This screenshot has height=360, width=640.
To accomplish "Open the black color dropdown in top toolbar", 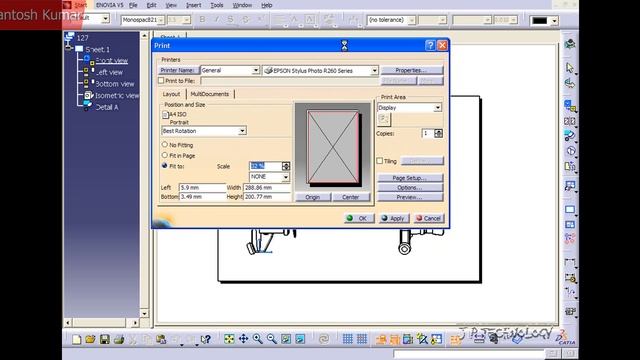I will [554, 20].
